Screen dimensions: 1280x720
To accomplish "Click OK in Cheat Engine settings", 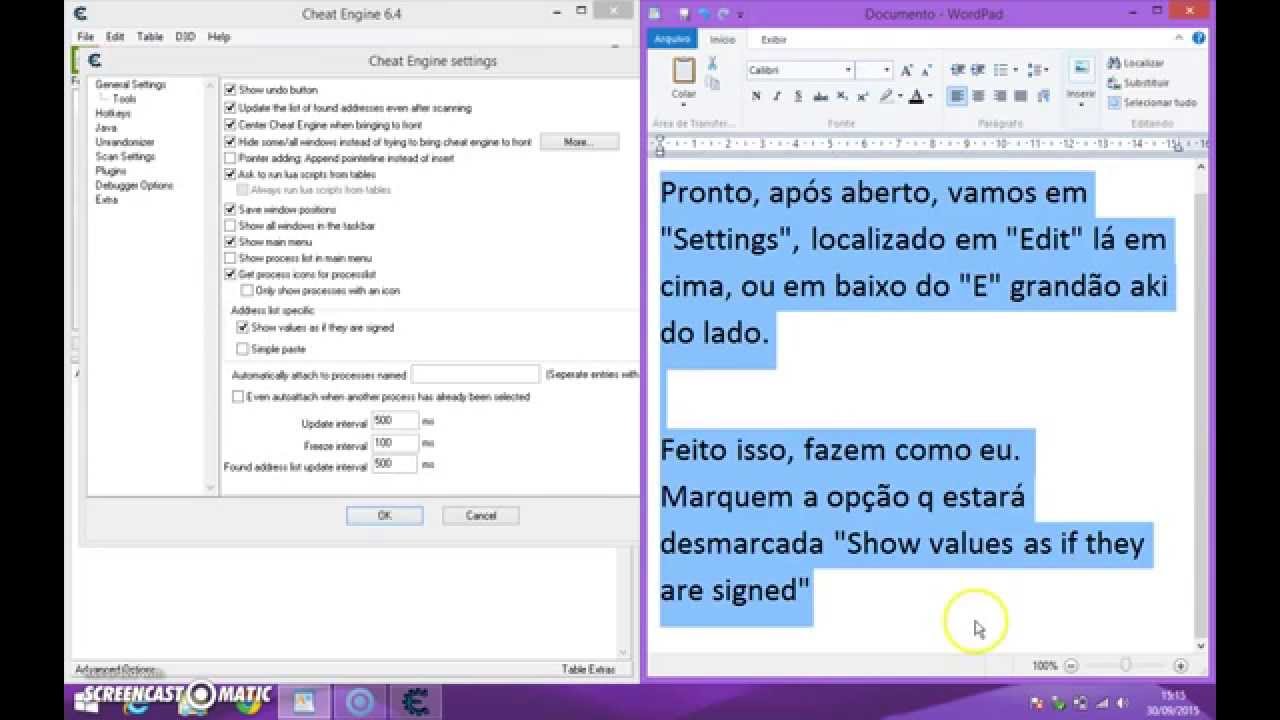I will coord(385,515).
